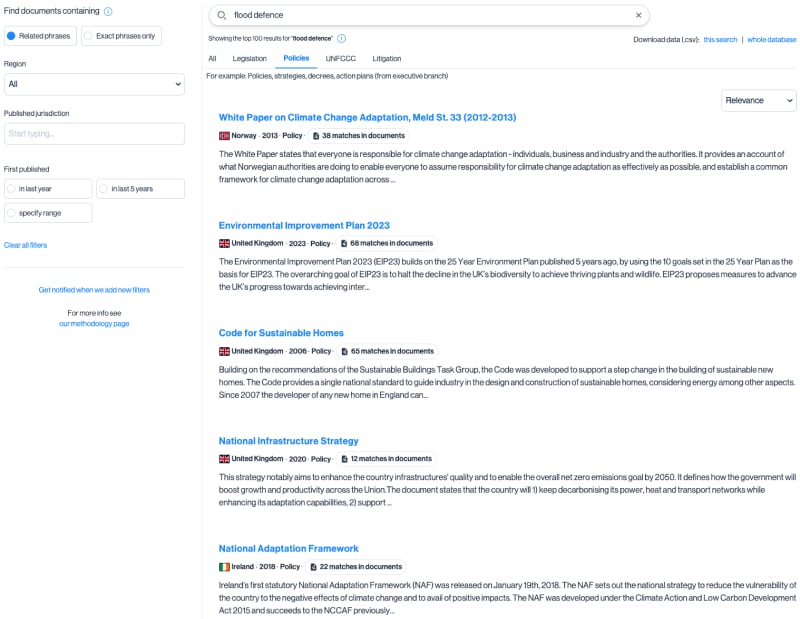Viewport: 800px width, 619px height.
Task: Click the Ireland flag on National Adaptation Framework
Action: (x=225, y=565)
